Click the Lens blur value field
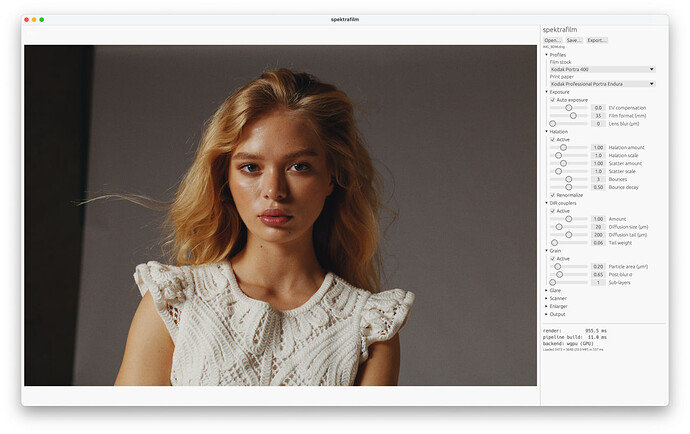 click(x=598, y=124)
